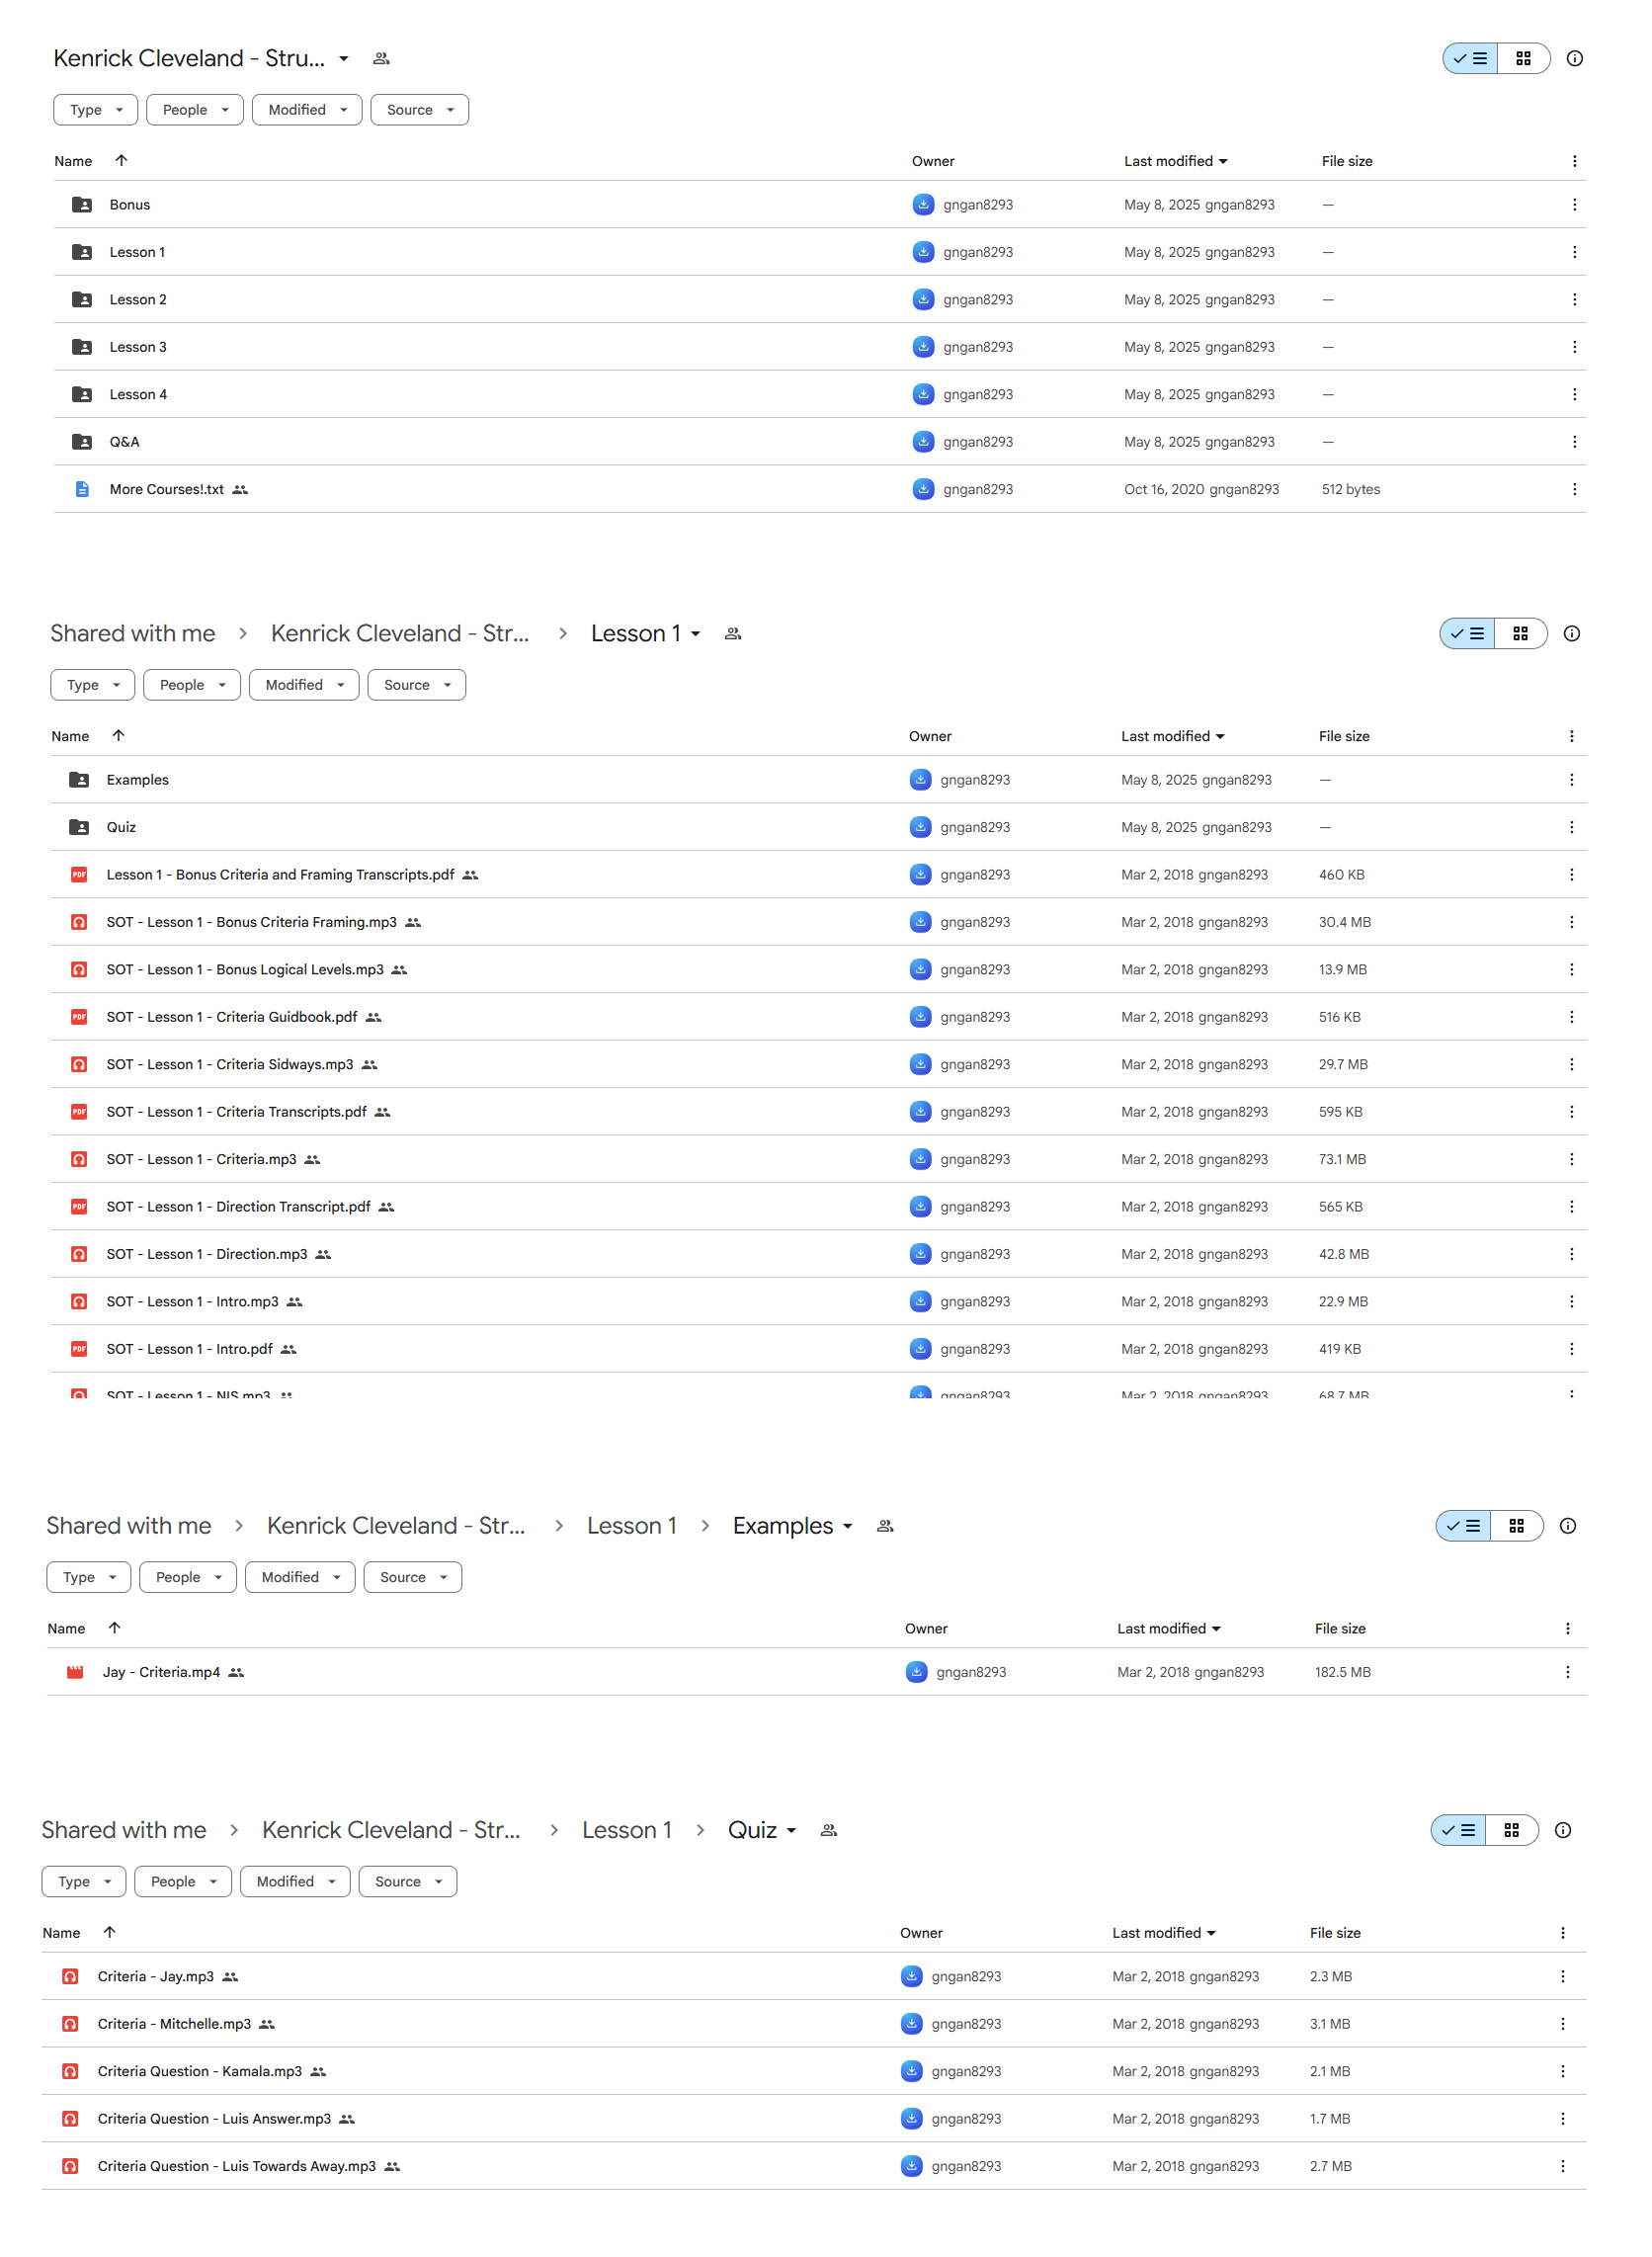Viewport: 1652px width, 2257px height.
Task: Click the Bonus folder icon
Action: [82, 204]
